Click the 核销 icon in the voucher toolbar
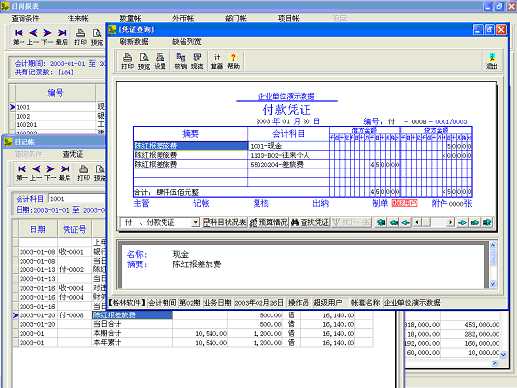This screenshot has width=517, height=388. (x=181, y=61)
